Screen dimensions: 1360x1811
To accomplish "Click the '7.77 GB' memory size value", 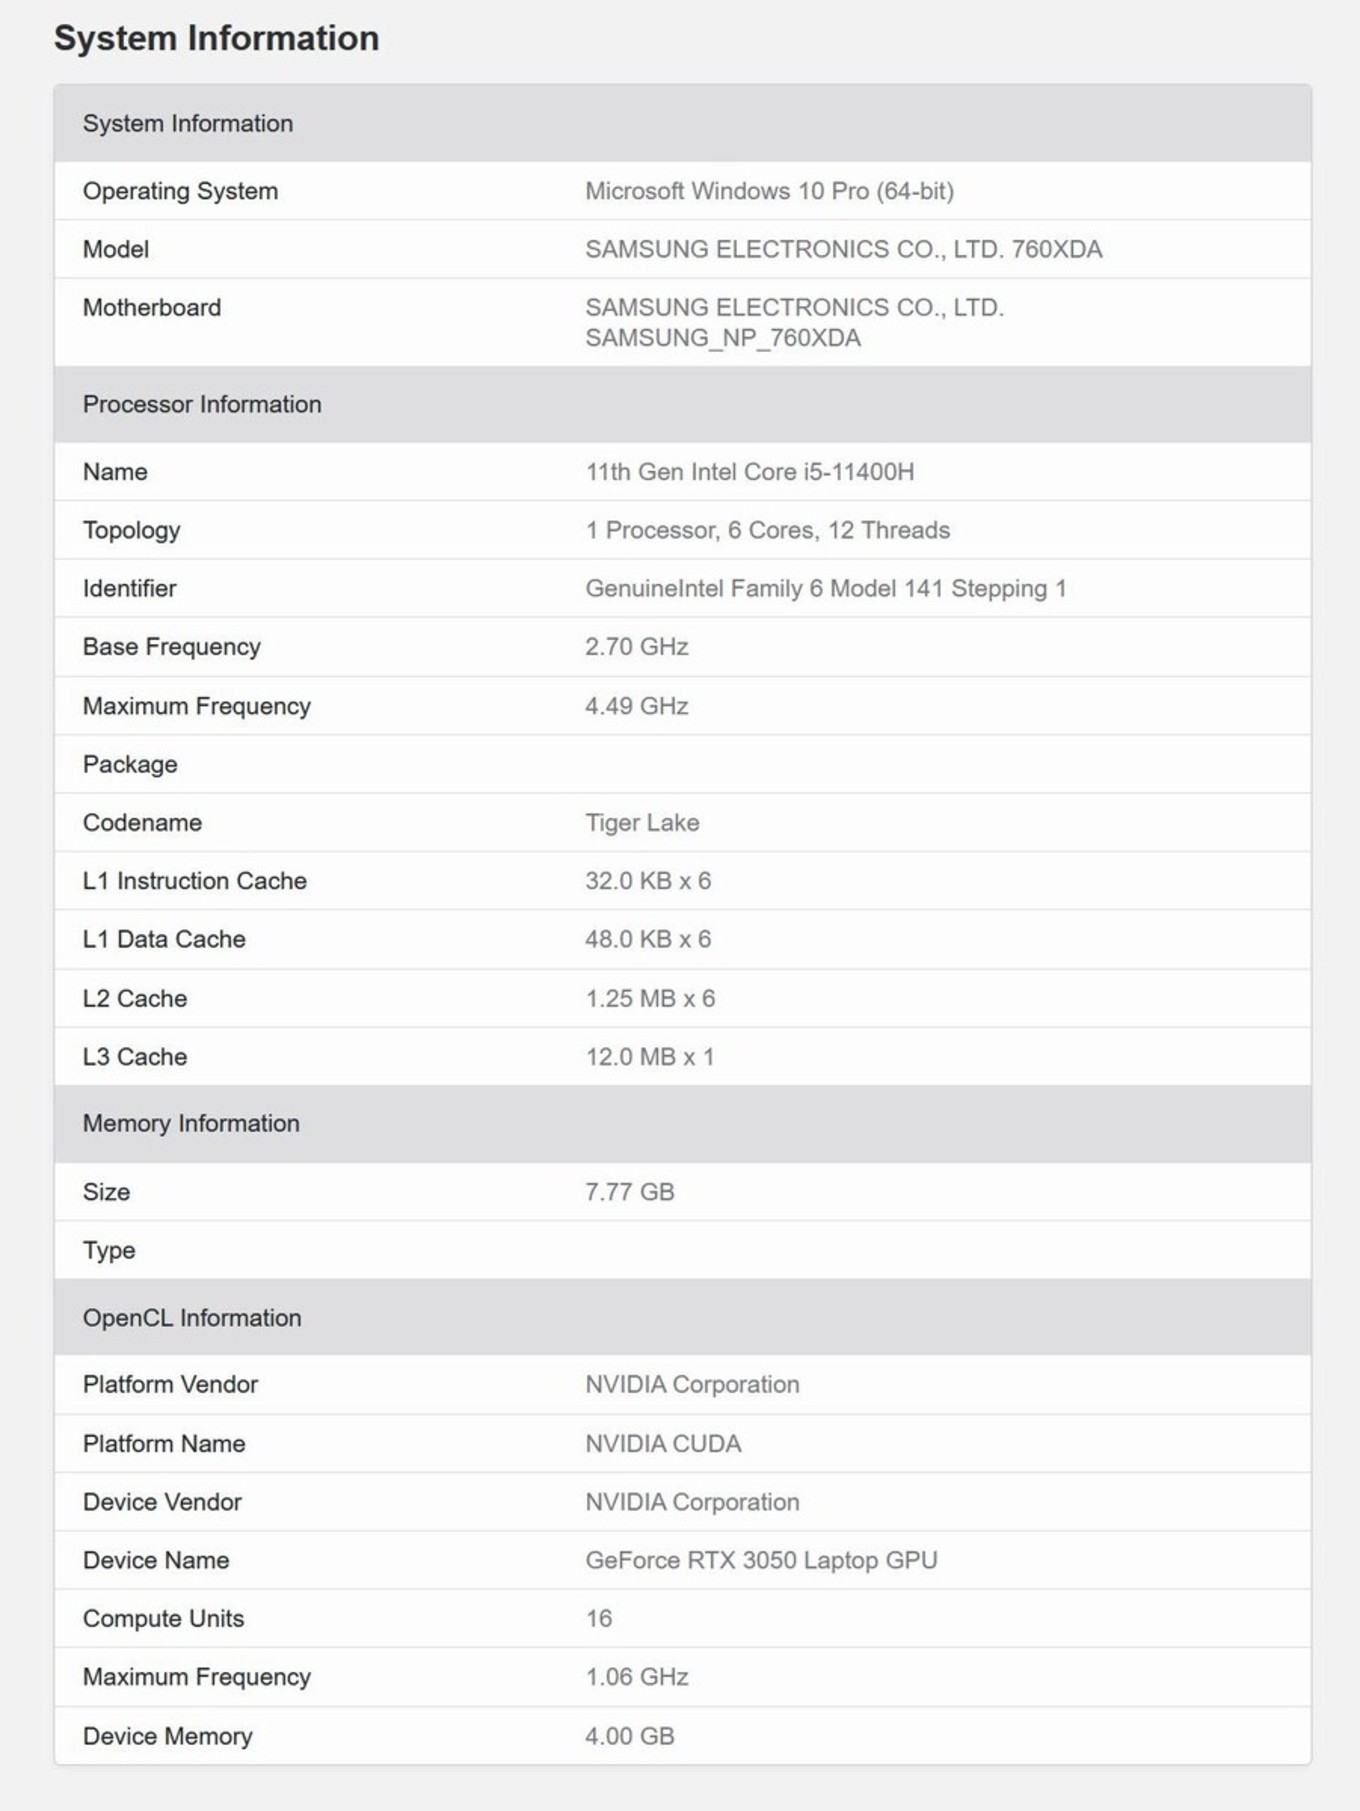I will click(630, 1192).
